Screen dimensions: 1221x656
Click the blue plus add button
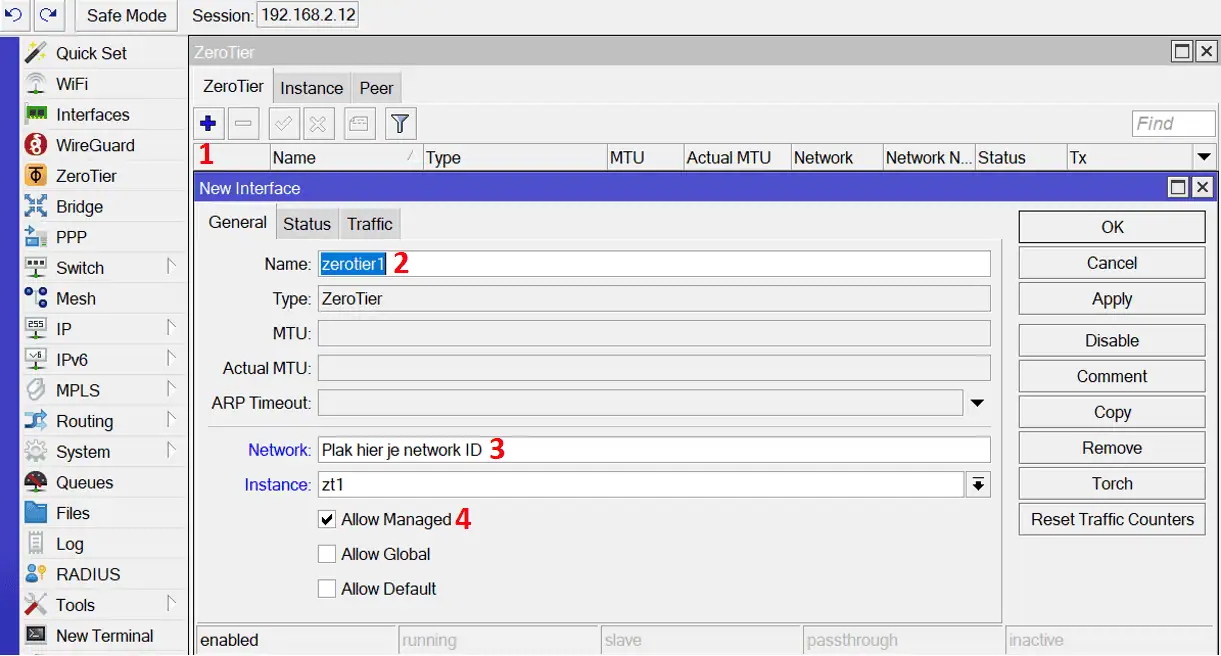point(208,124)
